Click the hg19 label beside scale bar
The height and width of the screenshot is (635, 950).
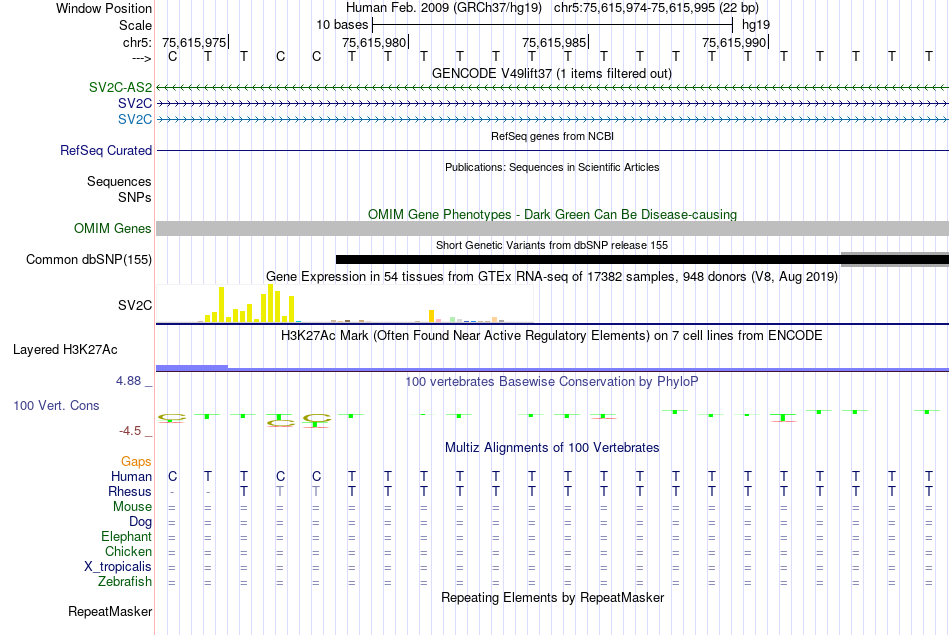pyautogui.click(x=756, y=25)
